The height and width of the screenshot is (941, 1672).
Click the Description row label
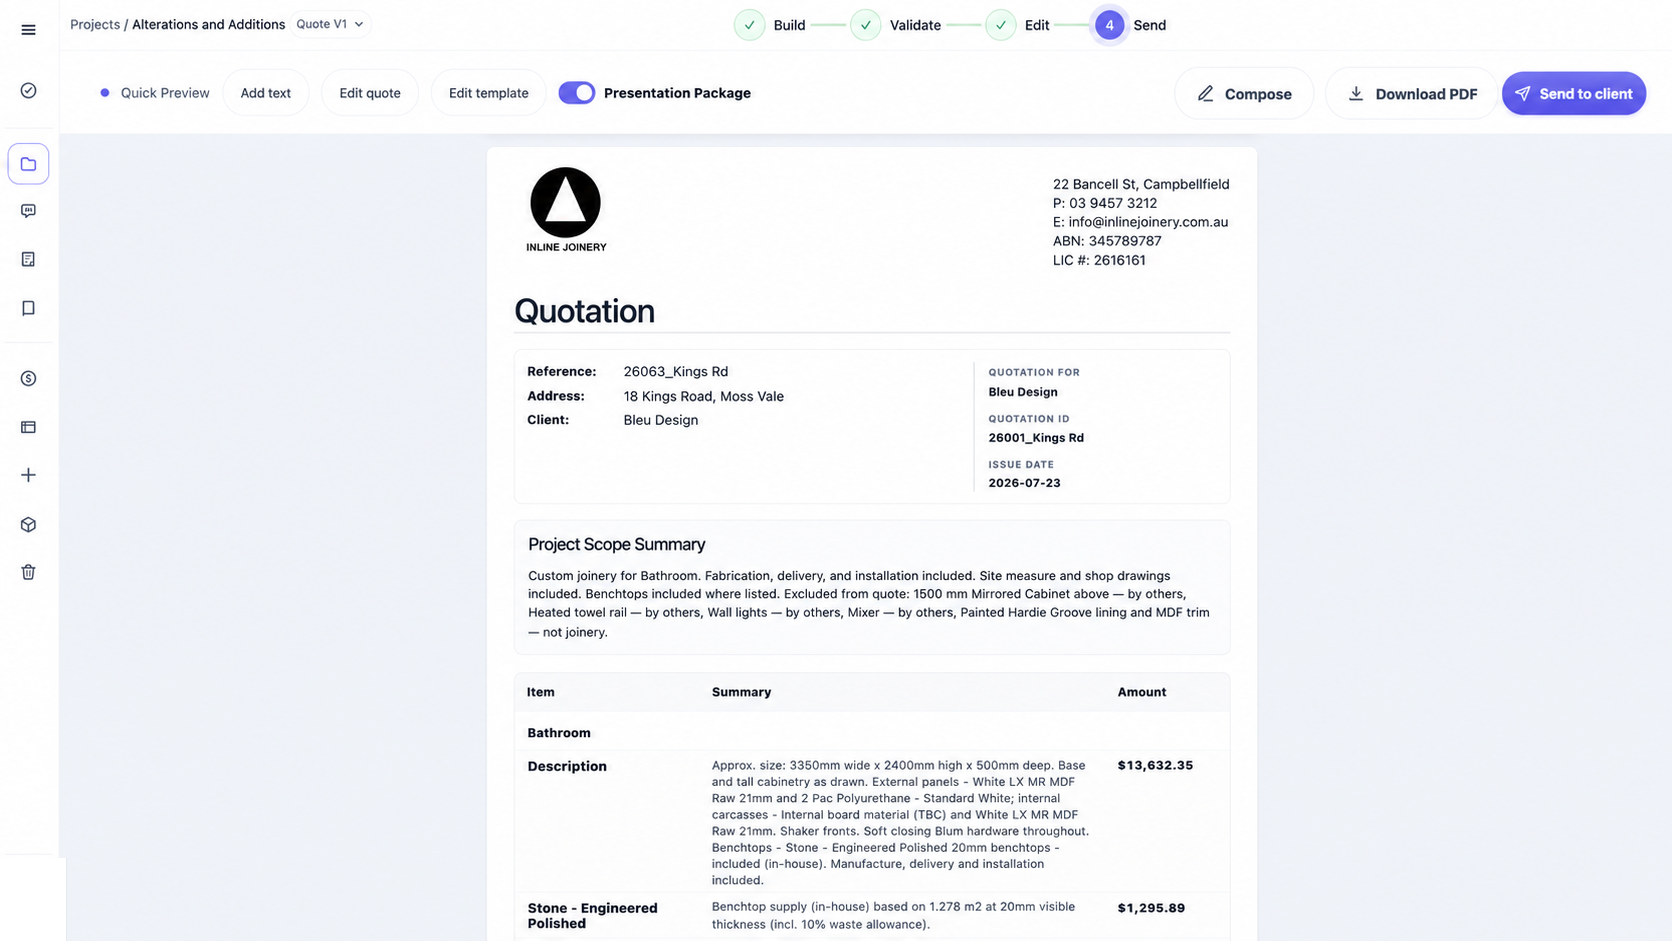coord(567,766)
